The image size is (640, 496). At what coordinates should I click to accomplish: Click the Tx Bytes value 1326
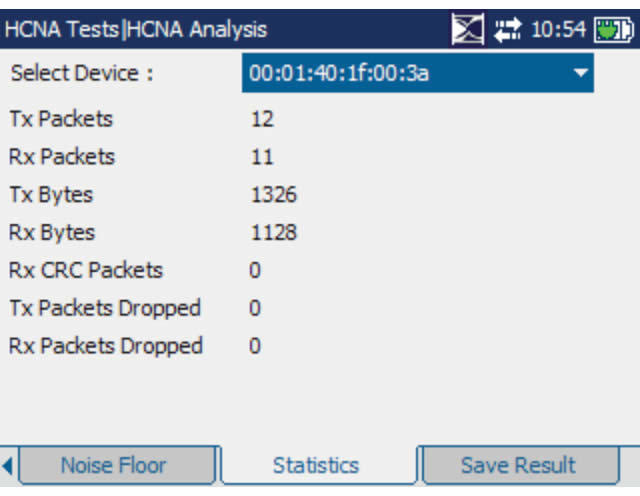click(273, 195)
